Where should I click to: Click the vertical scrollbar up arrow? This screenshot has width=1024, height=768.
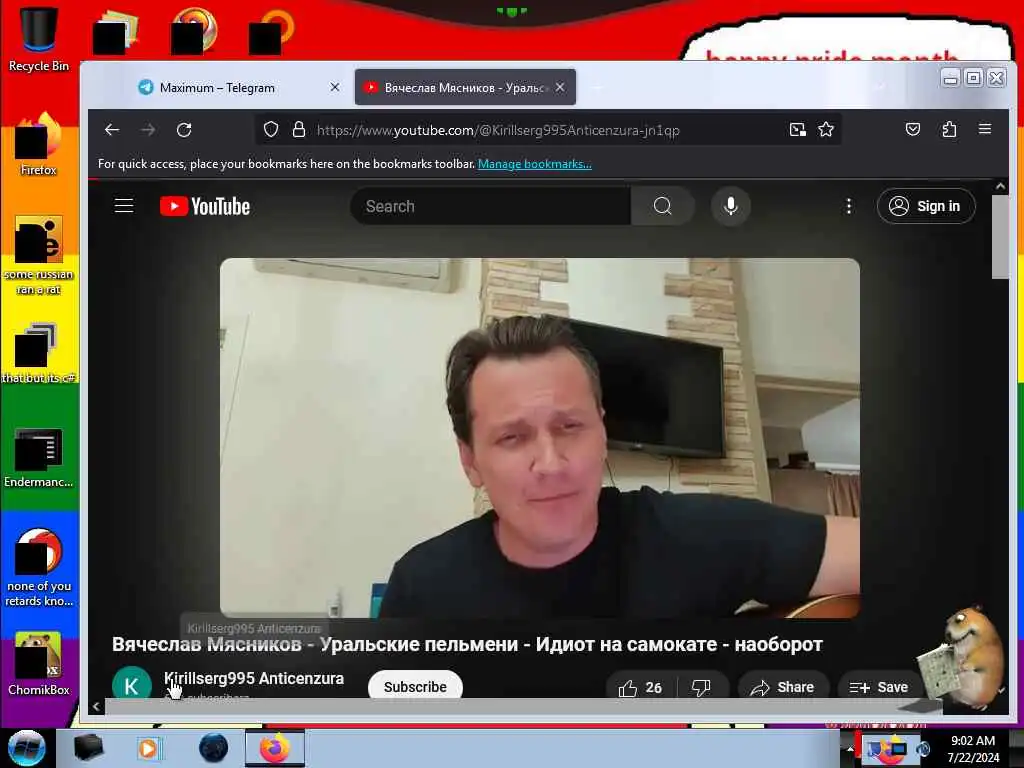point(1000,187)
